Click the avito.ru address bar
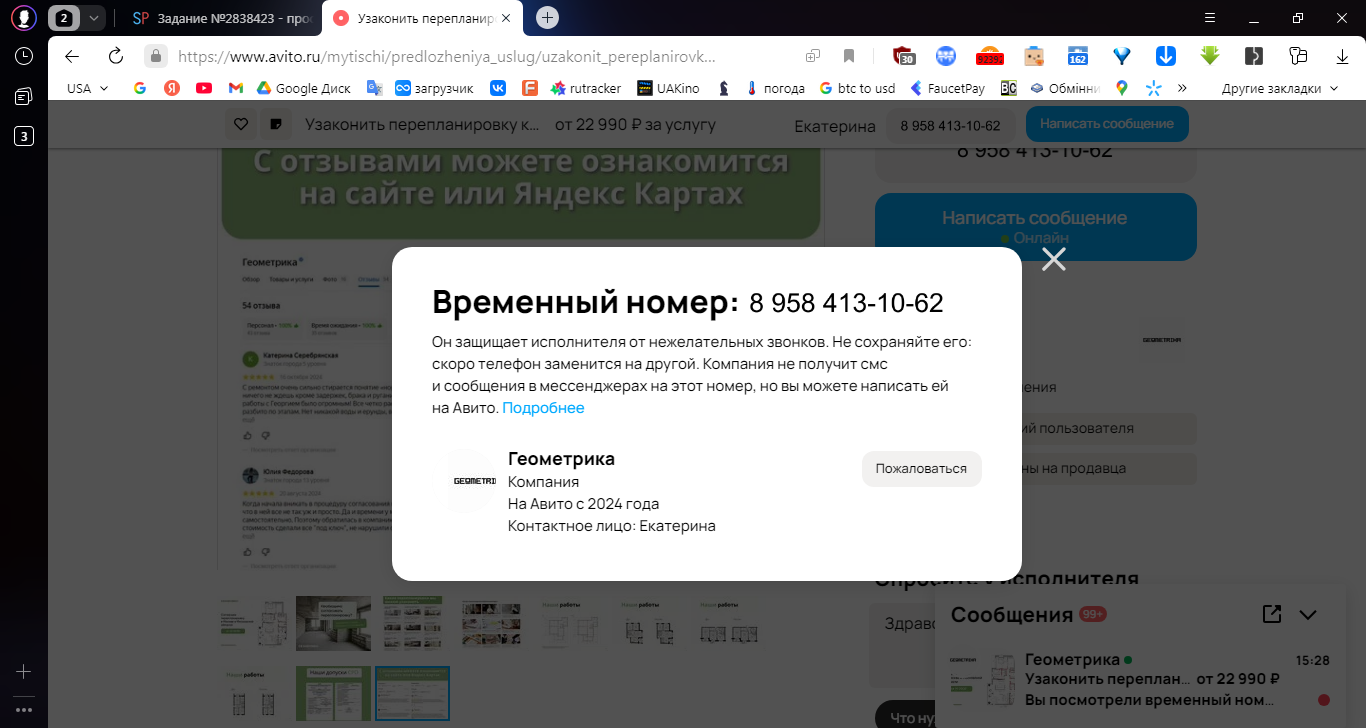Image resolution: width=1366 pixels, height=728 pixels. (x=447, y=57)
